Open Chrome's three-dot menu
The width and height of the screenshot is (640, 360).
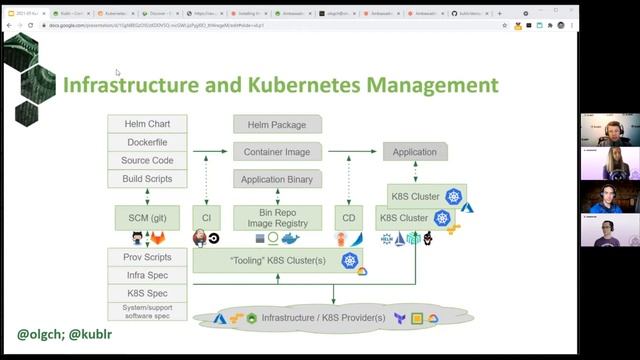pos(572,25)
